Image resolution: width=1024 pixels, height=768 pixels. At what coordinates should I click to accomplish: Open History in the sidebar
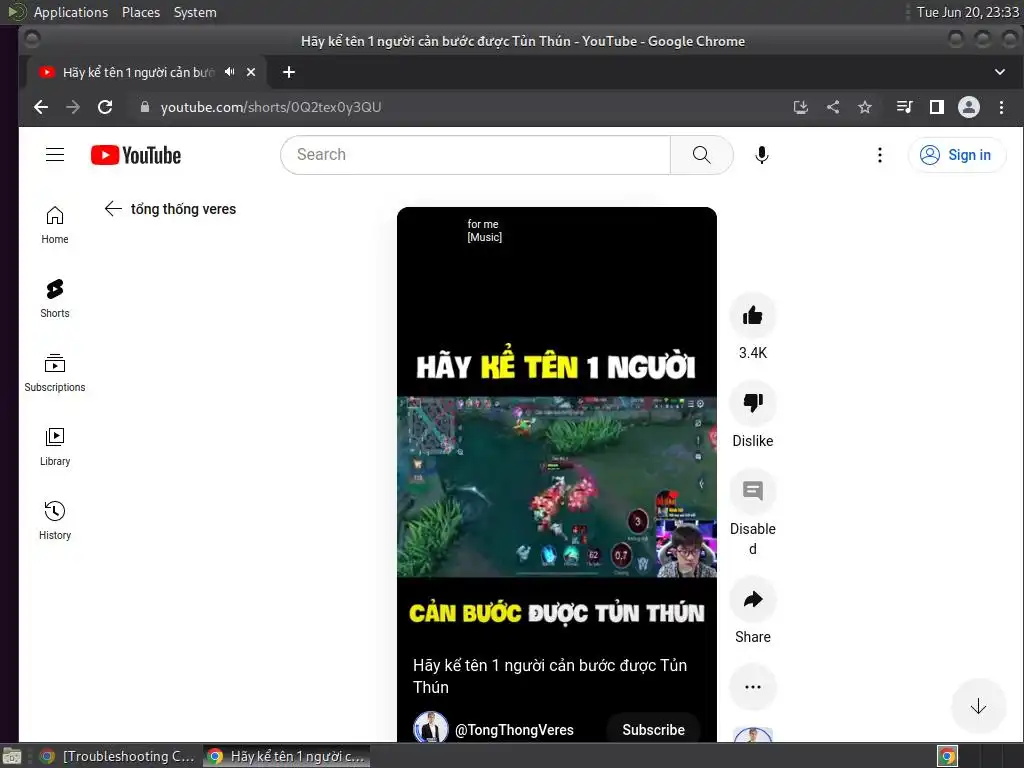pyautogui.click(x=55, y=520)
